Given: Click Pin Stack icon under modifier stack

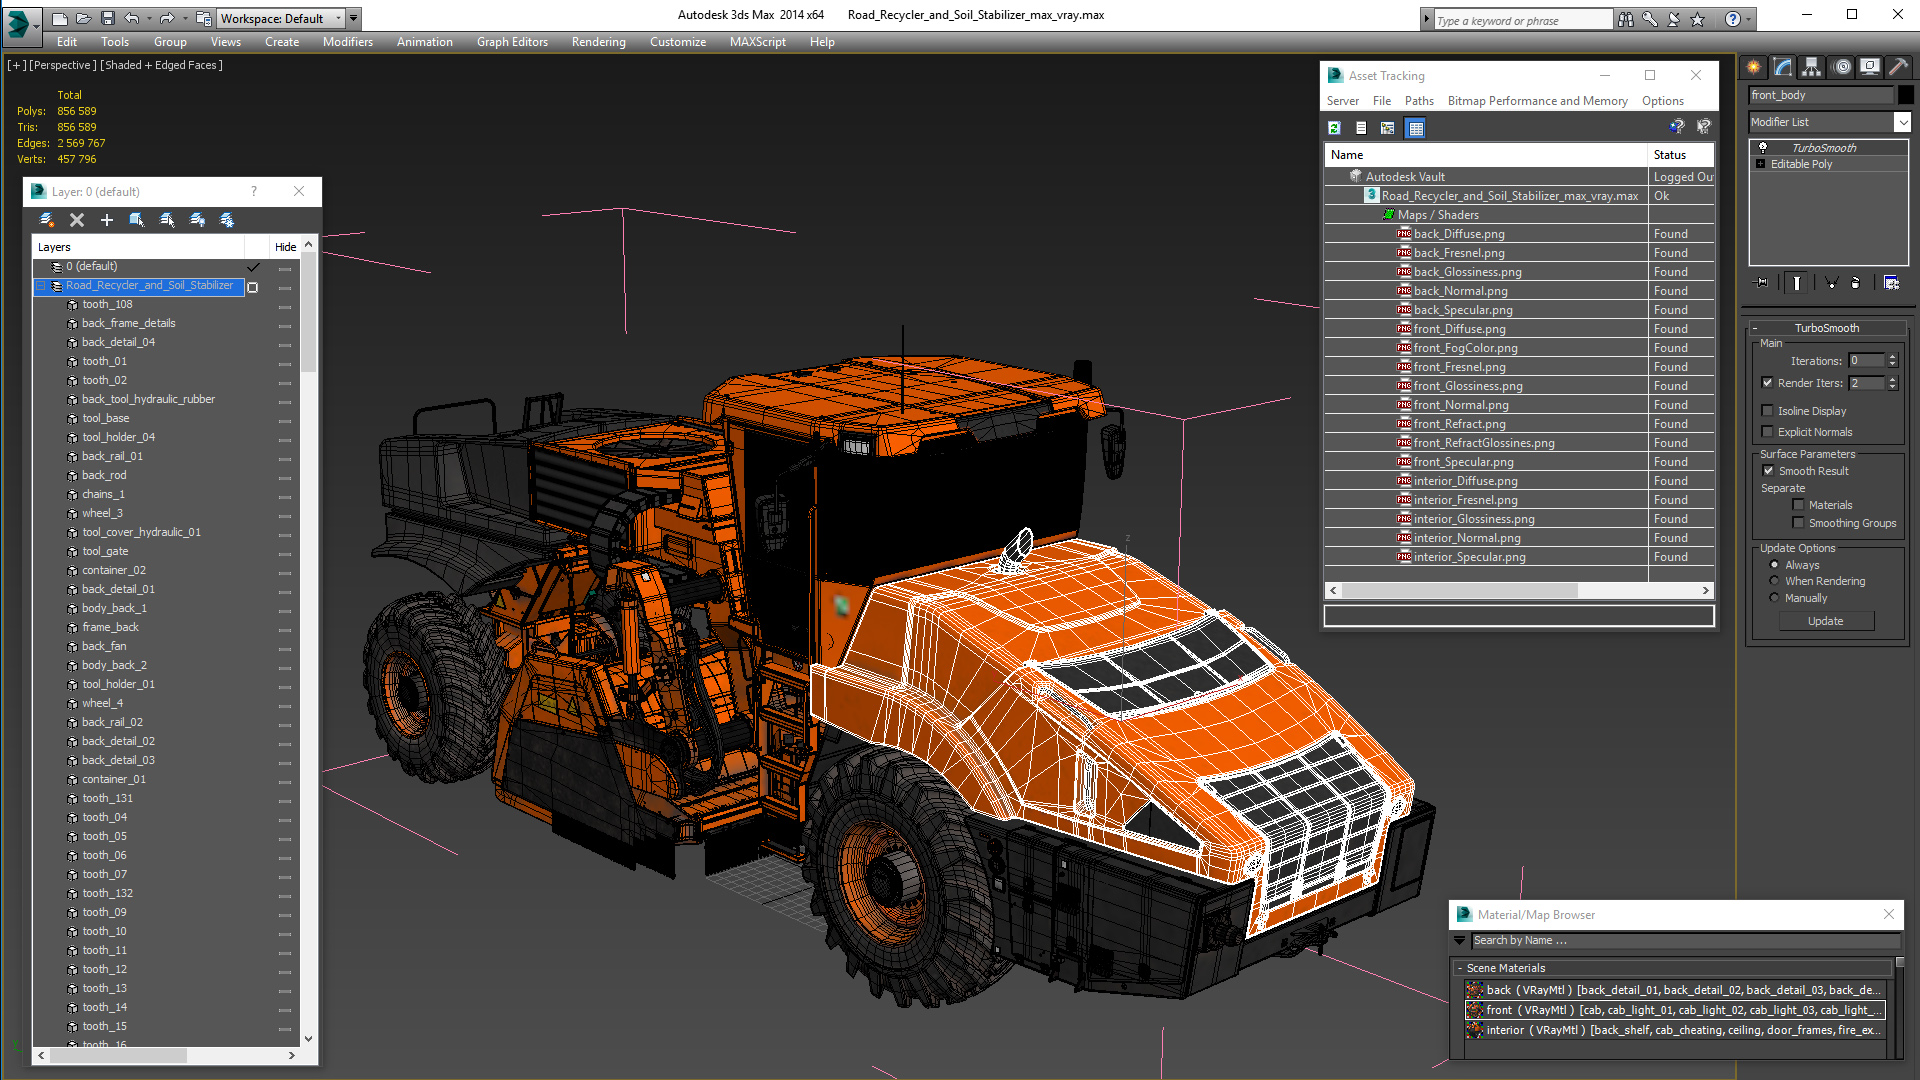Looking at the screenshot, I should point(1762,283).
